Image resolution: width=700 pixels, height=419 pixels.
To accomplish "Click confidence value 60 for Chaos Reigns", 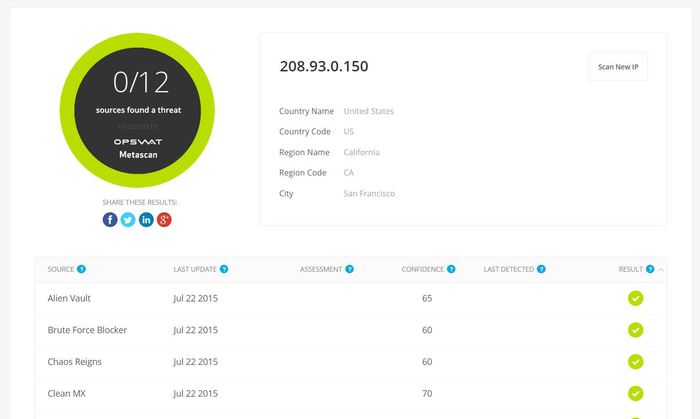I will (427, 361).
